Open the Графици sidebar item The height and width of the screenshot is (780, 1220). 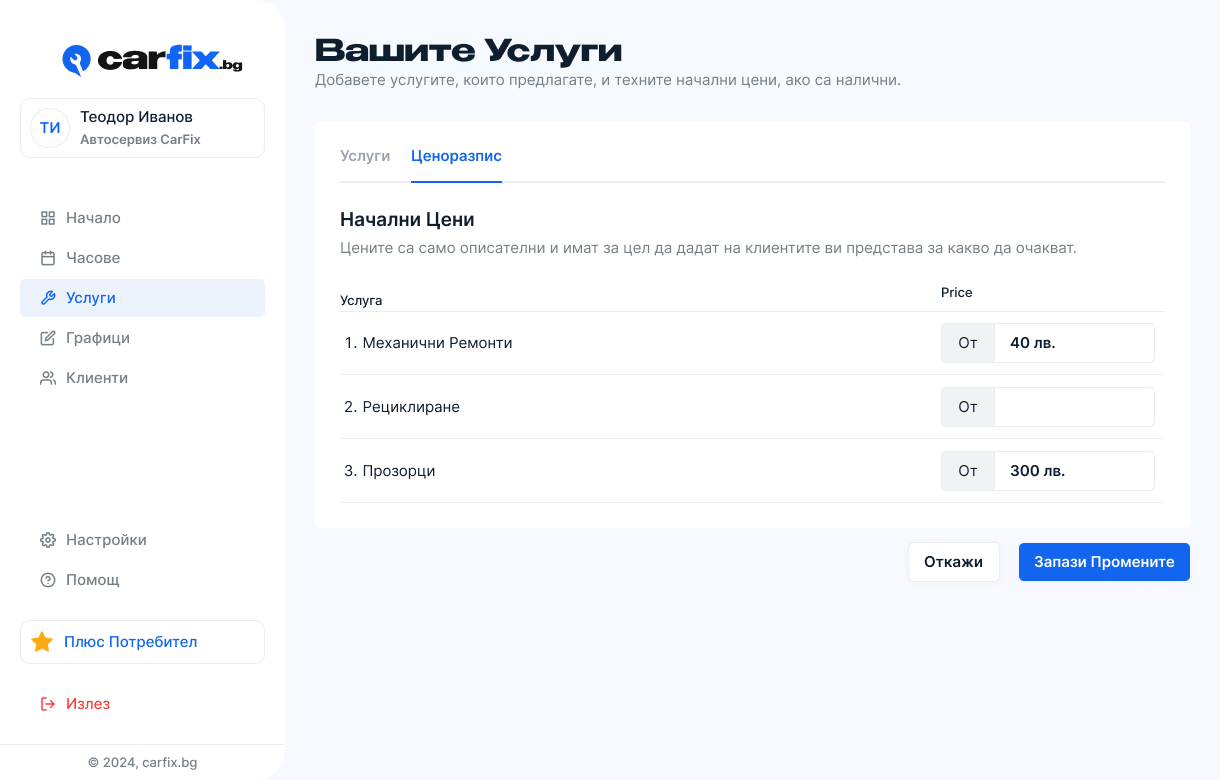click(142, 338)
